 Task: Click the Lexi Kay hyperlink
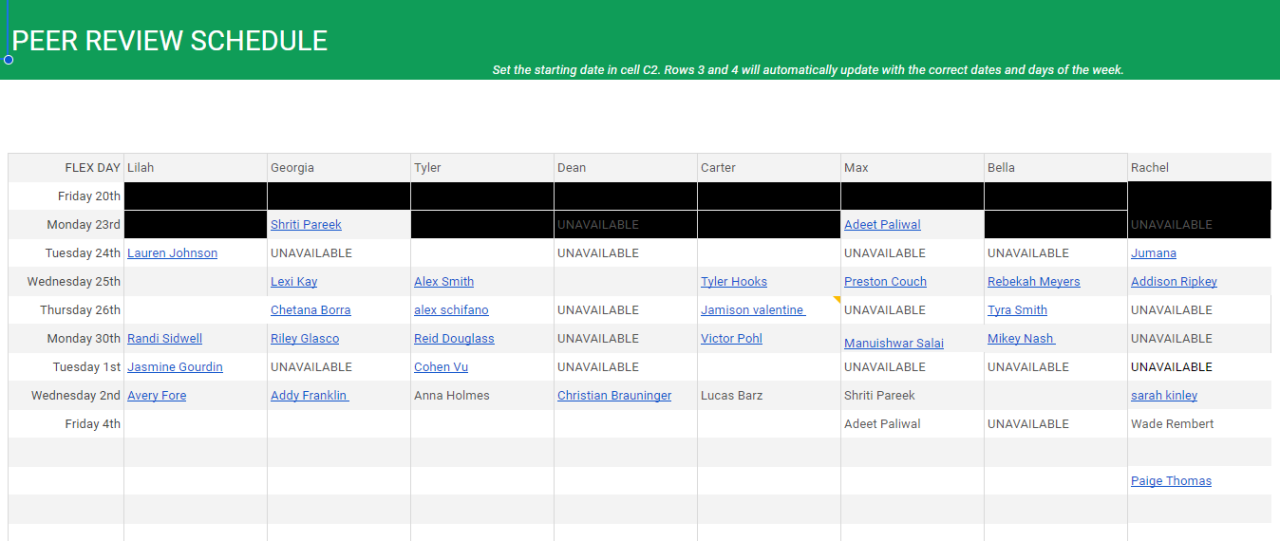294,282
